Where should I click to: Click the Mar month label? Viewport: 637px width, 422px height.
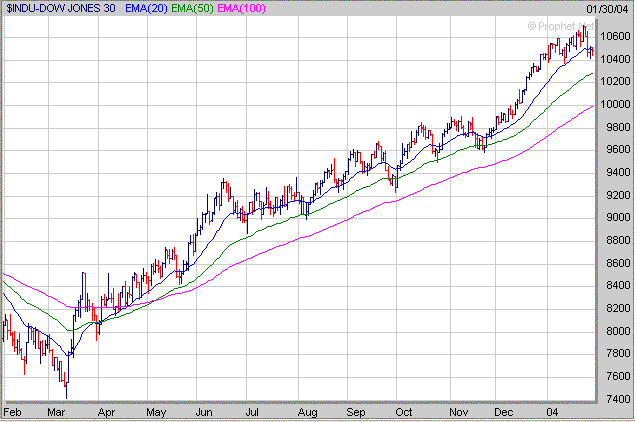pos(56,412)
